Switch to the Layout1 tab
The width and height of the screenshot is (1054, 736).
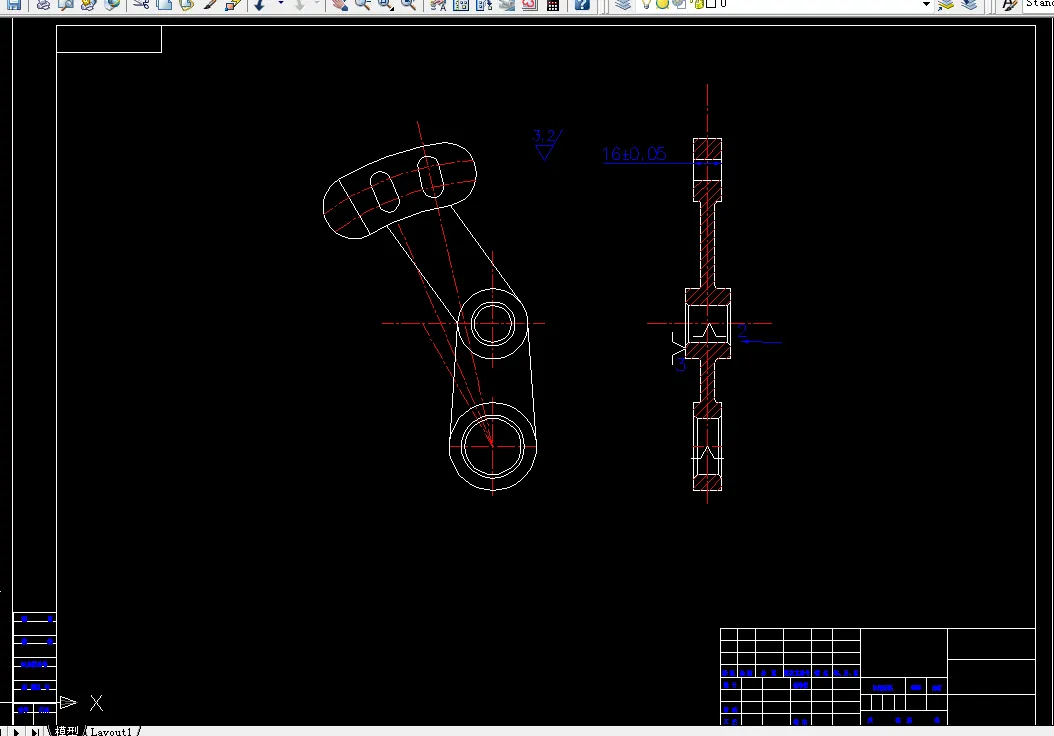111,731
